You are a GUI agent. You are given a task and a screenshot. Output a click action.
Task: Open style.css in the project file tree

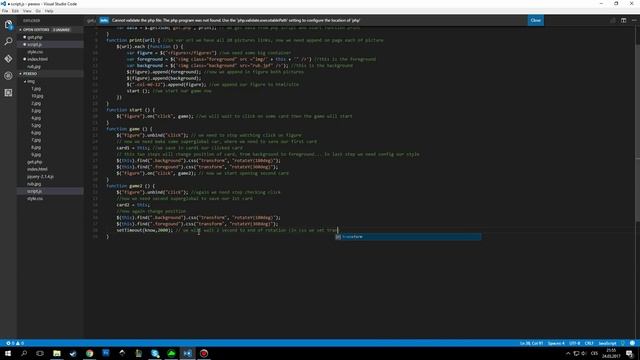35,199
